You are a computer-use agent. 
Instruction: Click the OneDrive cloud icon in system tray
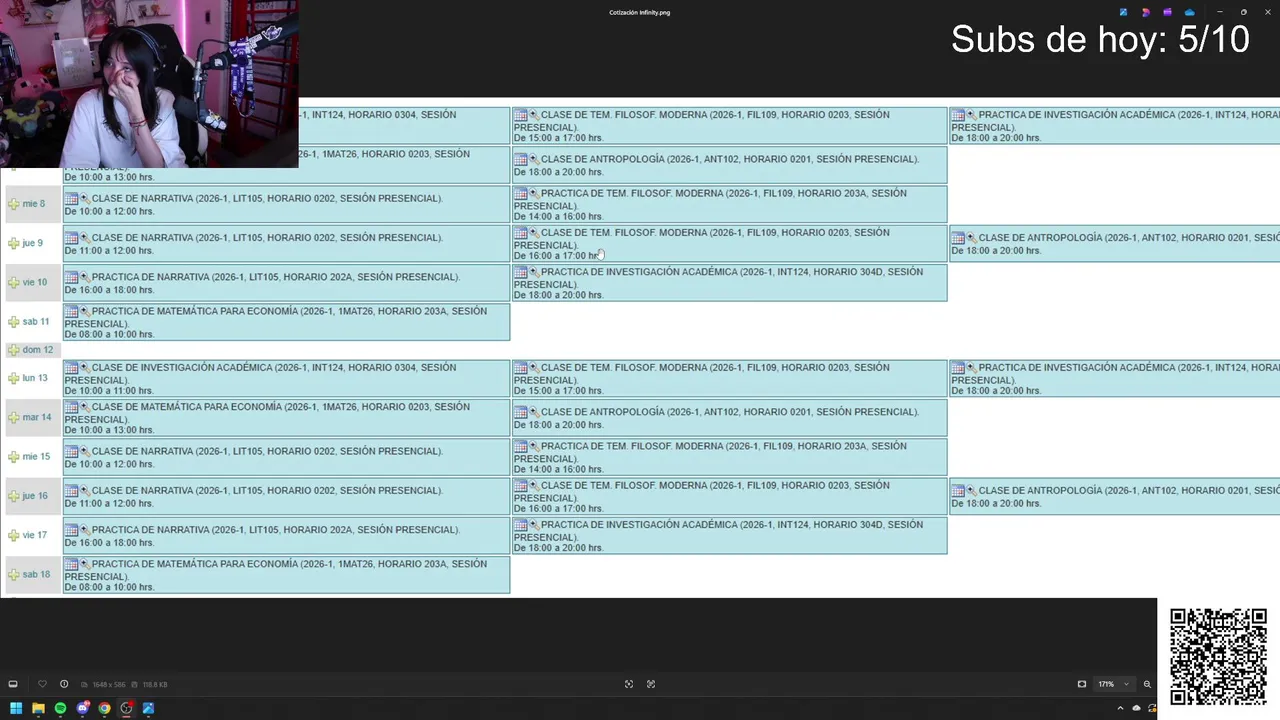pyautogui.click(x=1136, y=708)
